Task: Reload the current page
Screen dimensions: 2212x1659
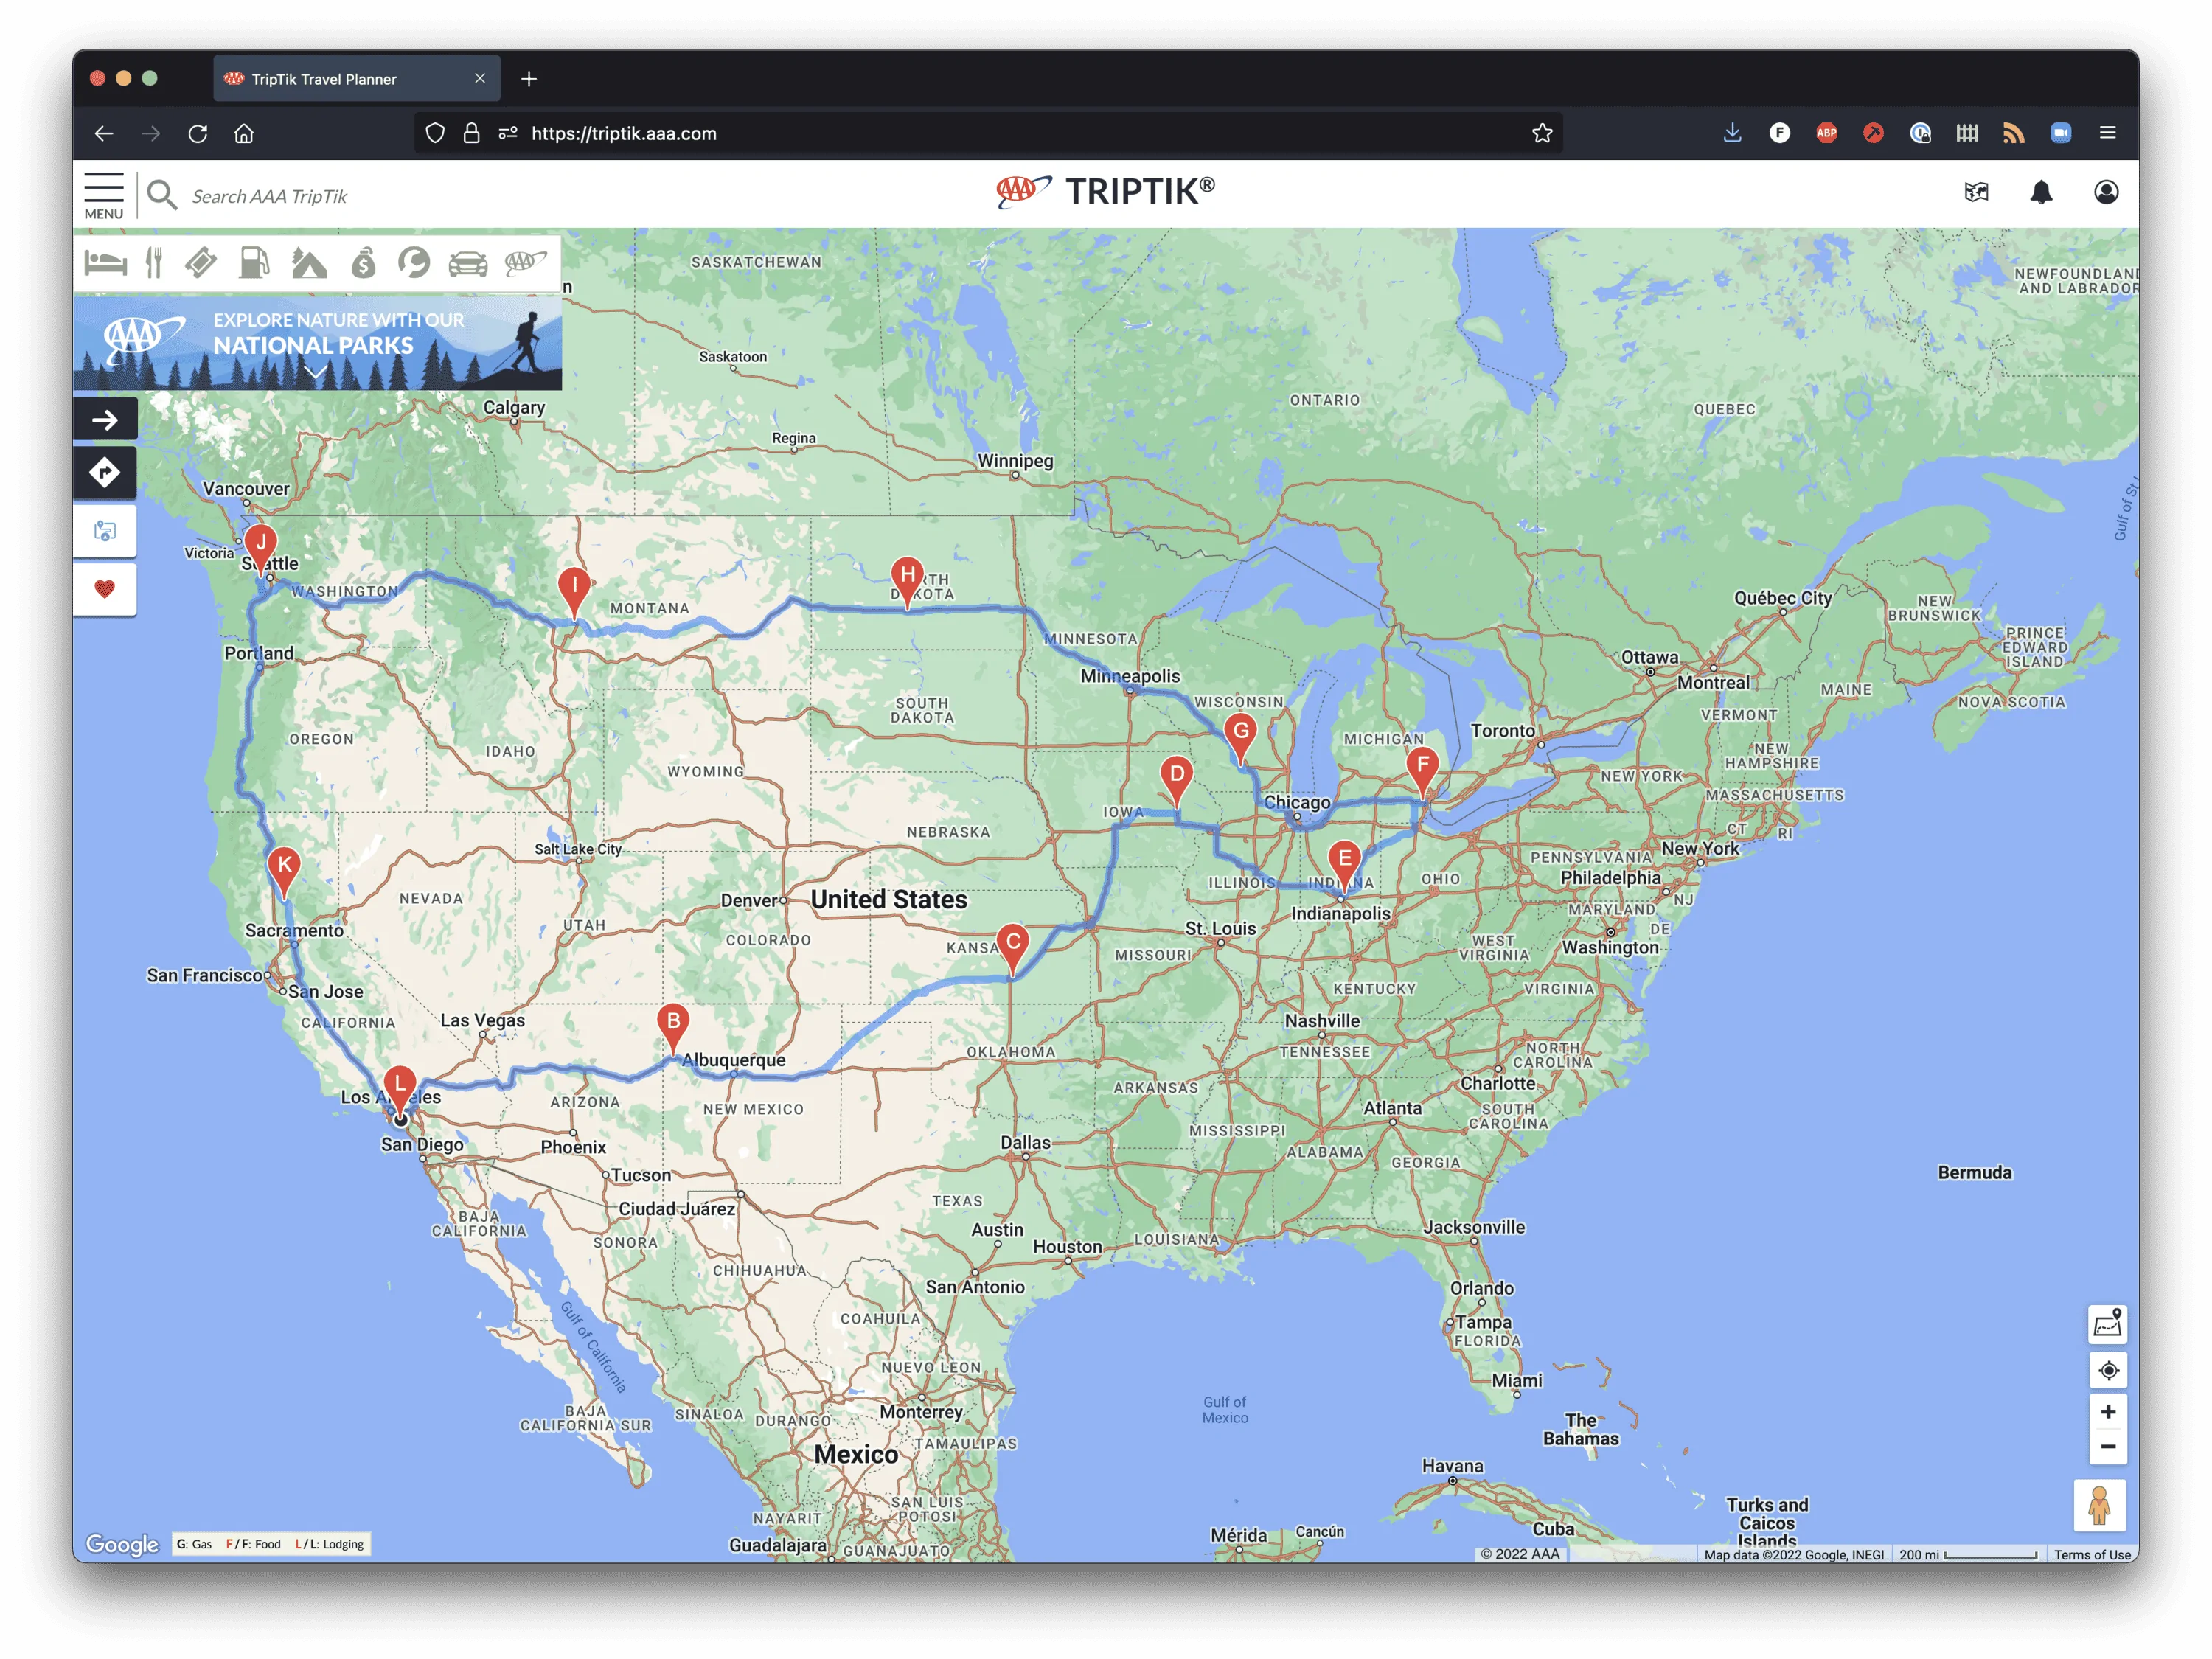Action: coord(198,133)
